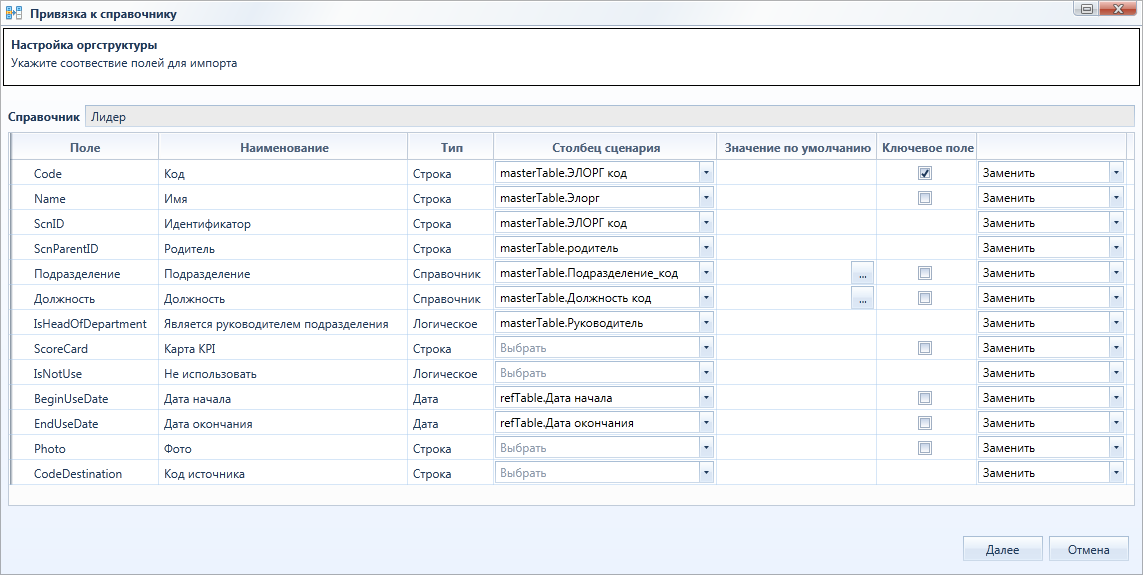Viewport: 1143px width, 575px height.
Task: Click the Карта KPI name cell
Action: click(x=284, y=348)
